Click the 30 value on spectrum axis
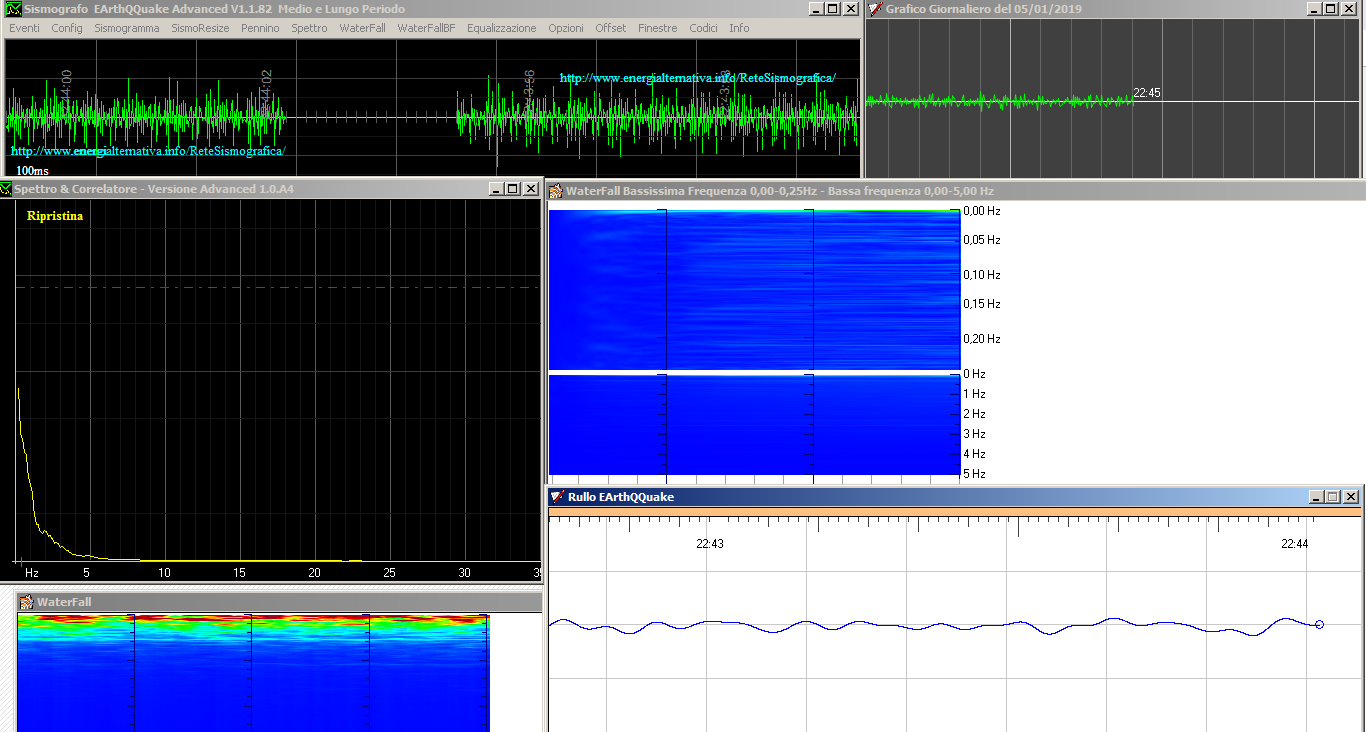1366x732 pixels. pyautogui.click(x=464, y=573)
